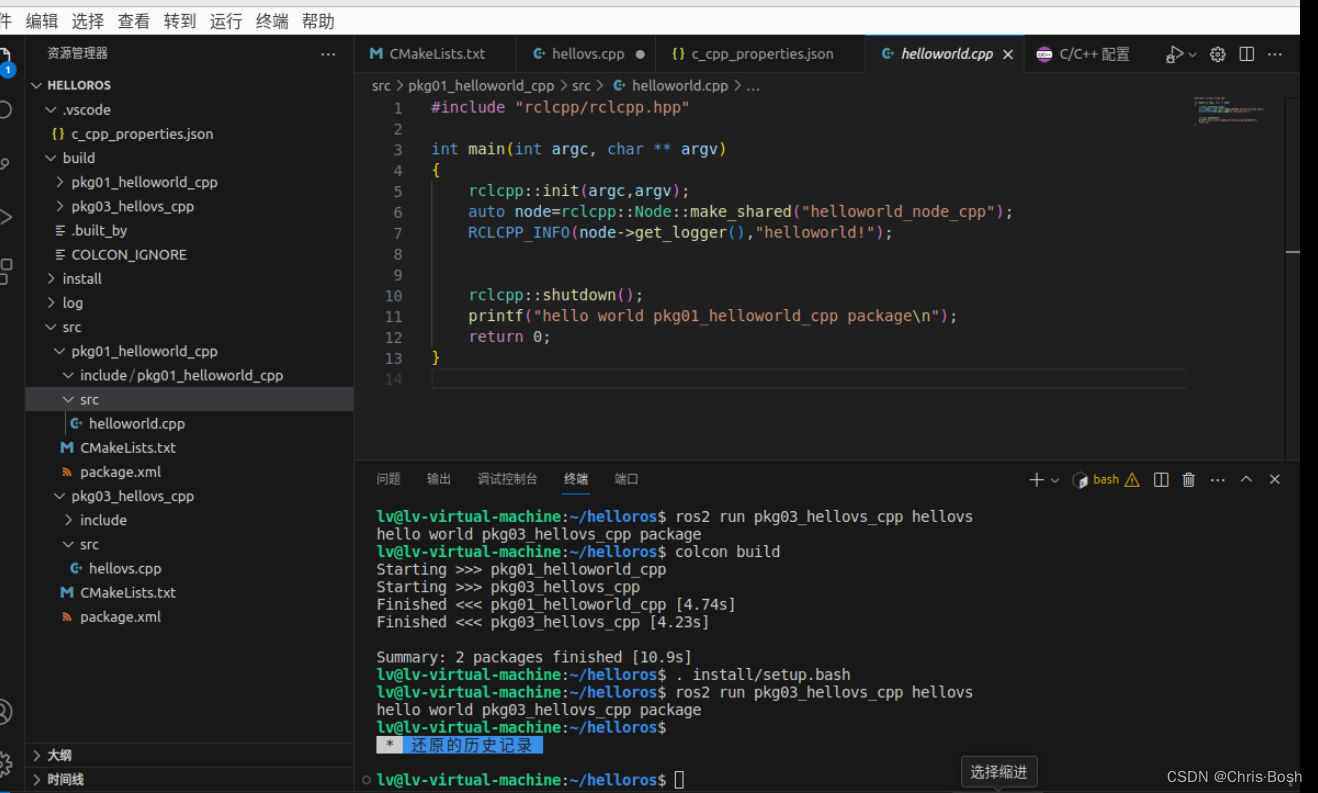Switch to the hellovs.cpp editor tab
This screenshot has height=793, width=1318.
pyautogui.click(x=588, y=54)
